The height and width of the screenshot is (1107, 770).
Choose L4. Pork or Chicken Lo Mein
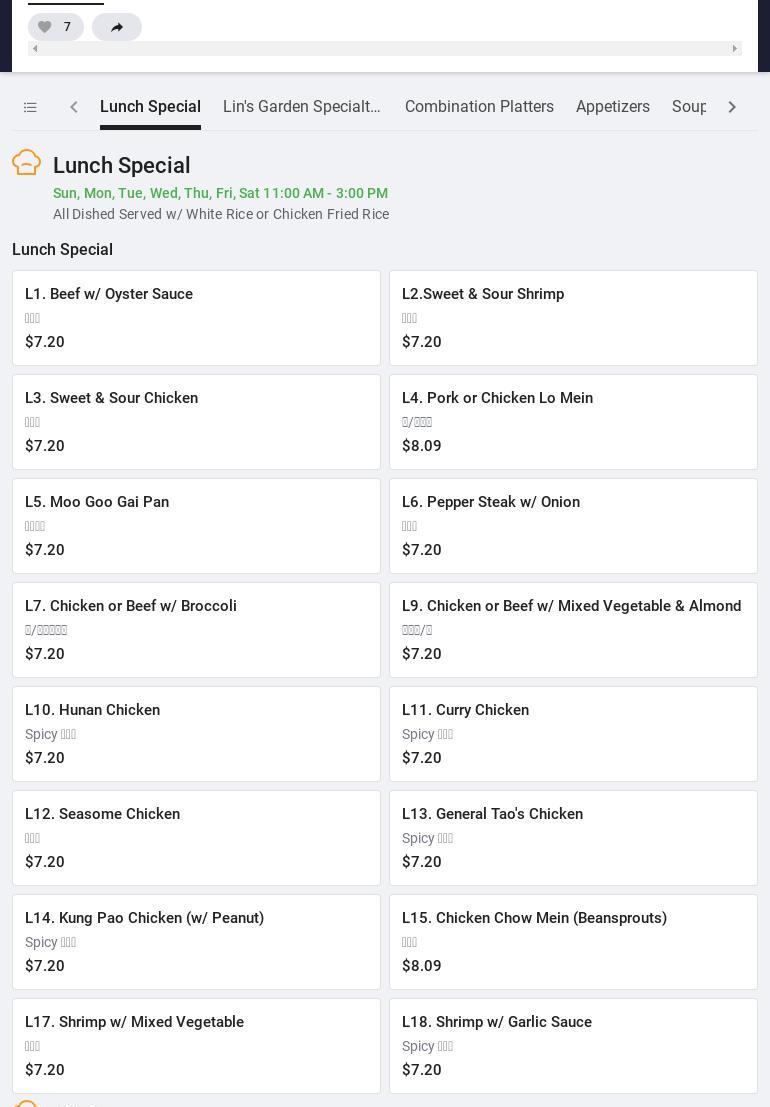coord(573,422)
